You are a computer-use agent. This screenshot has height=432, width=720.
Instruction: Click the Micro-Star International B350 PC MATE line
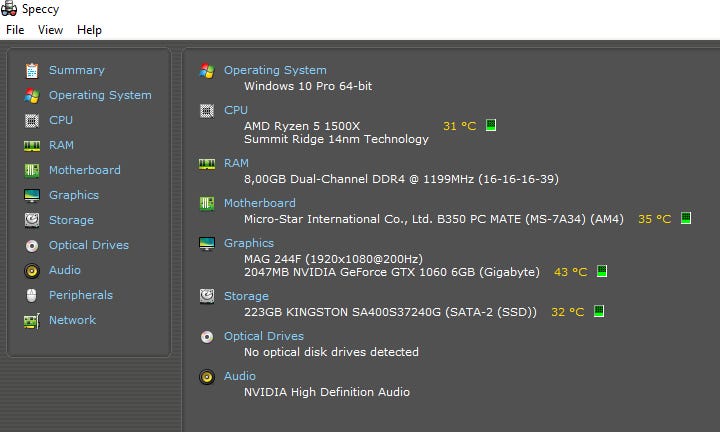coord(434,219)
